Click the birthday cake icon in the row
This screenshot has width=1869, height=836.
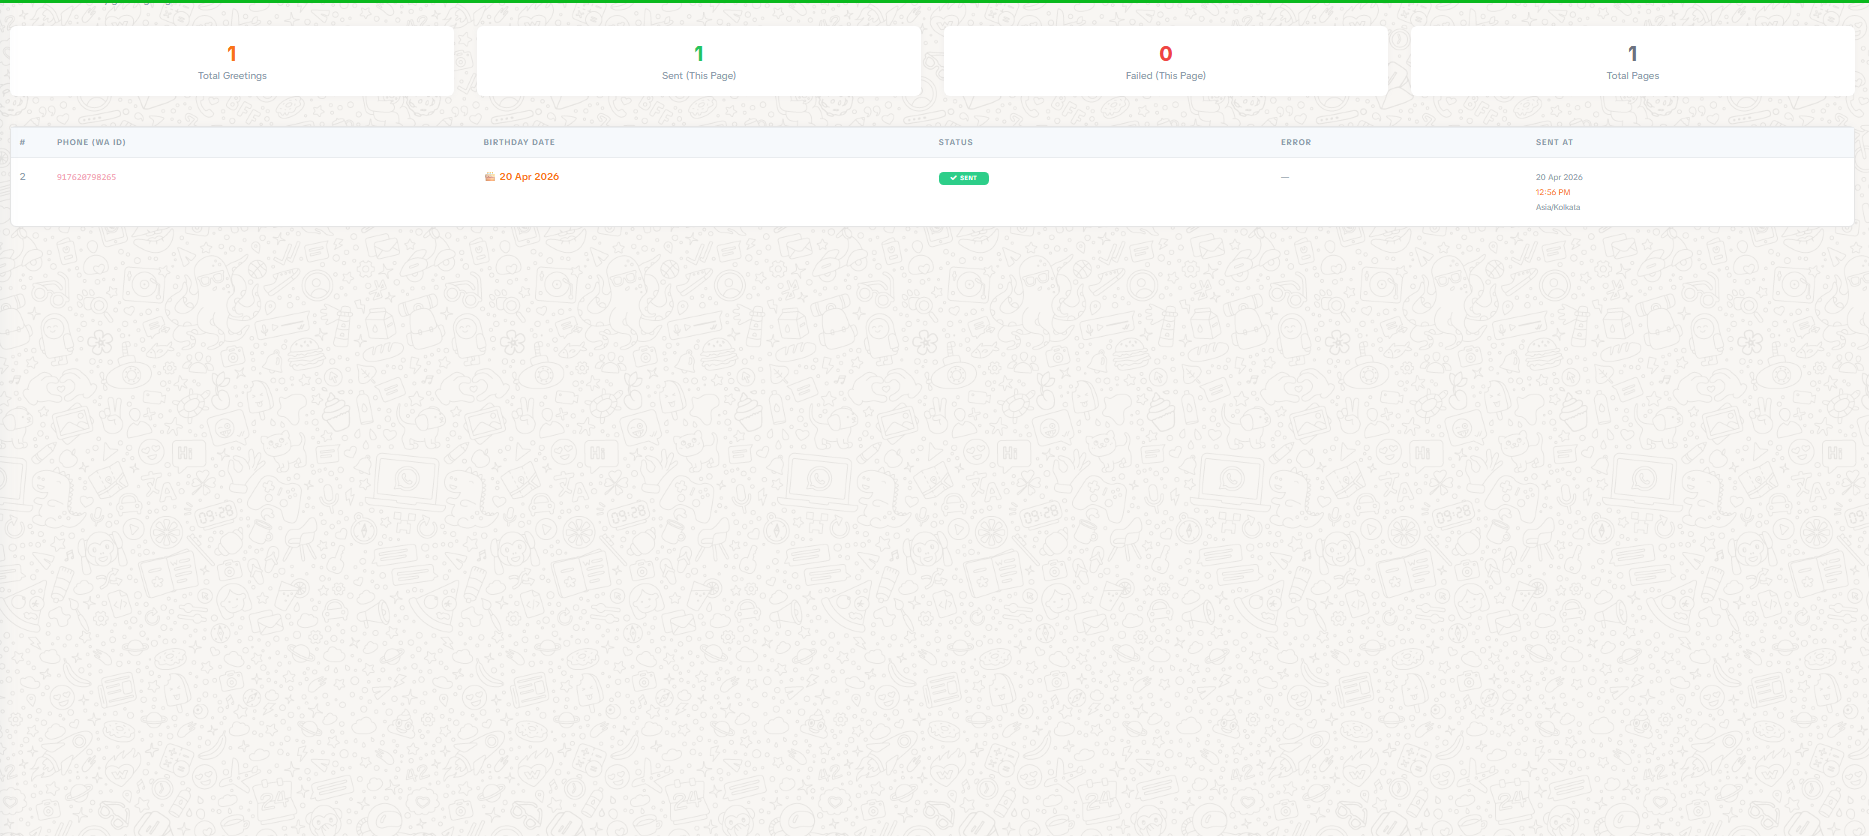(x=490, y=176)
